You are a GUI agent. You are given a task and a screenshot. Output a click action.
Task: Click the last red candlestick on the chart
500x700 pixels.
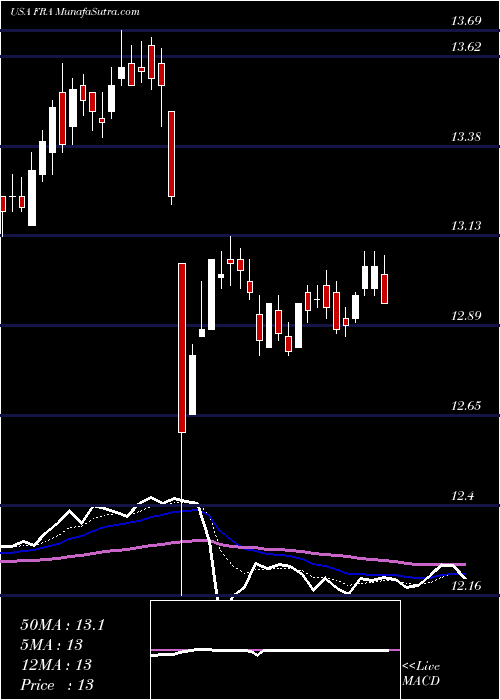click(x=384, y=289)
